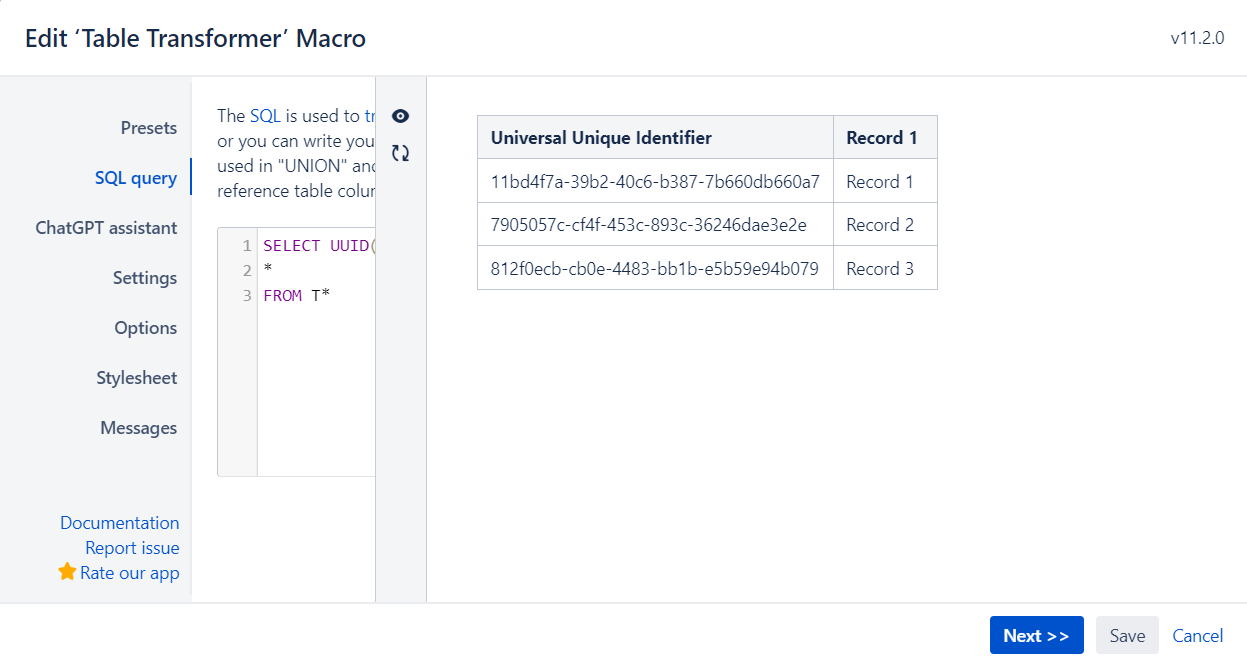Image resolution: width=1247 pixels, height=661 pixels.
Task: Switch to the Settings tab
Action: (x=145, y=277)
